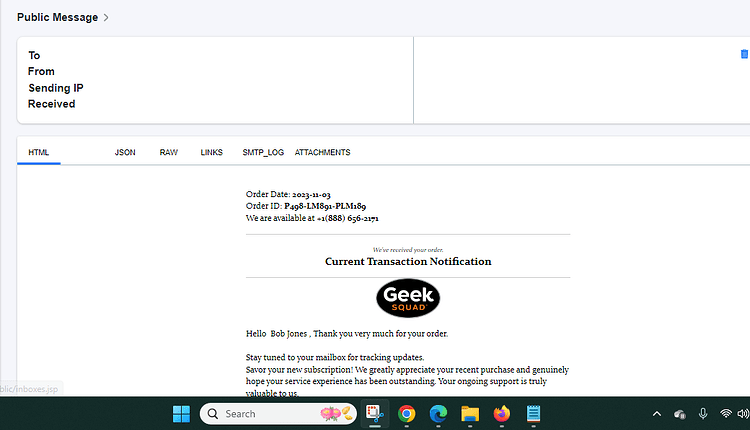Click the taskbar Search box
Screen dimensions: 750x430
click(278, 414)
